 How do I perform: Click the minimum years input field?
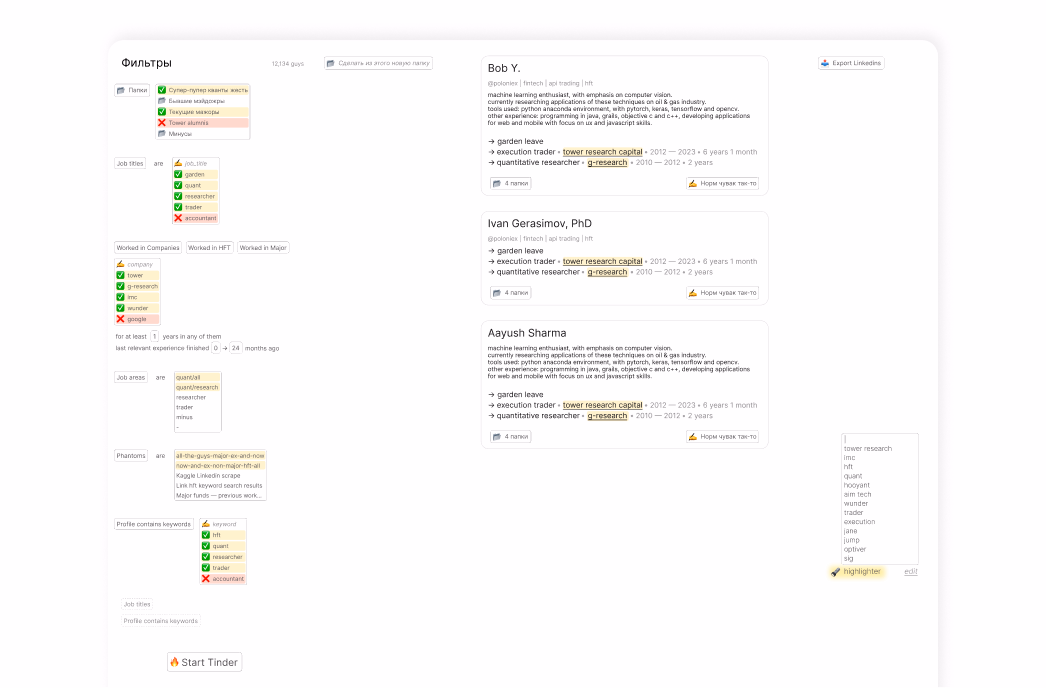pos(154,336)
